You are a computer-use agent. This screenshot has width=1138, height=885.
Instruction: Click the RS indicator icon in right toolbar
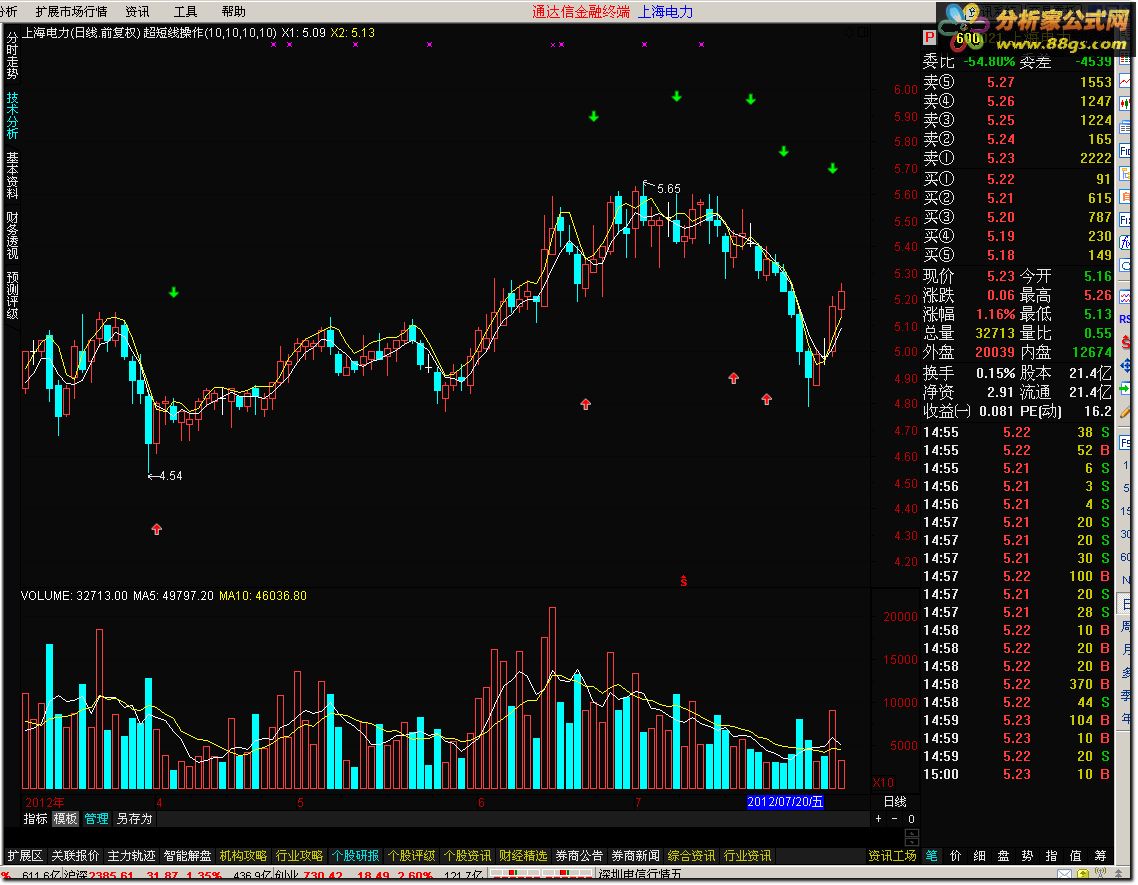tap(1126, 318)
